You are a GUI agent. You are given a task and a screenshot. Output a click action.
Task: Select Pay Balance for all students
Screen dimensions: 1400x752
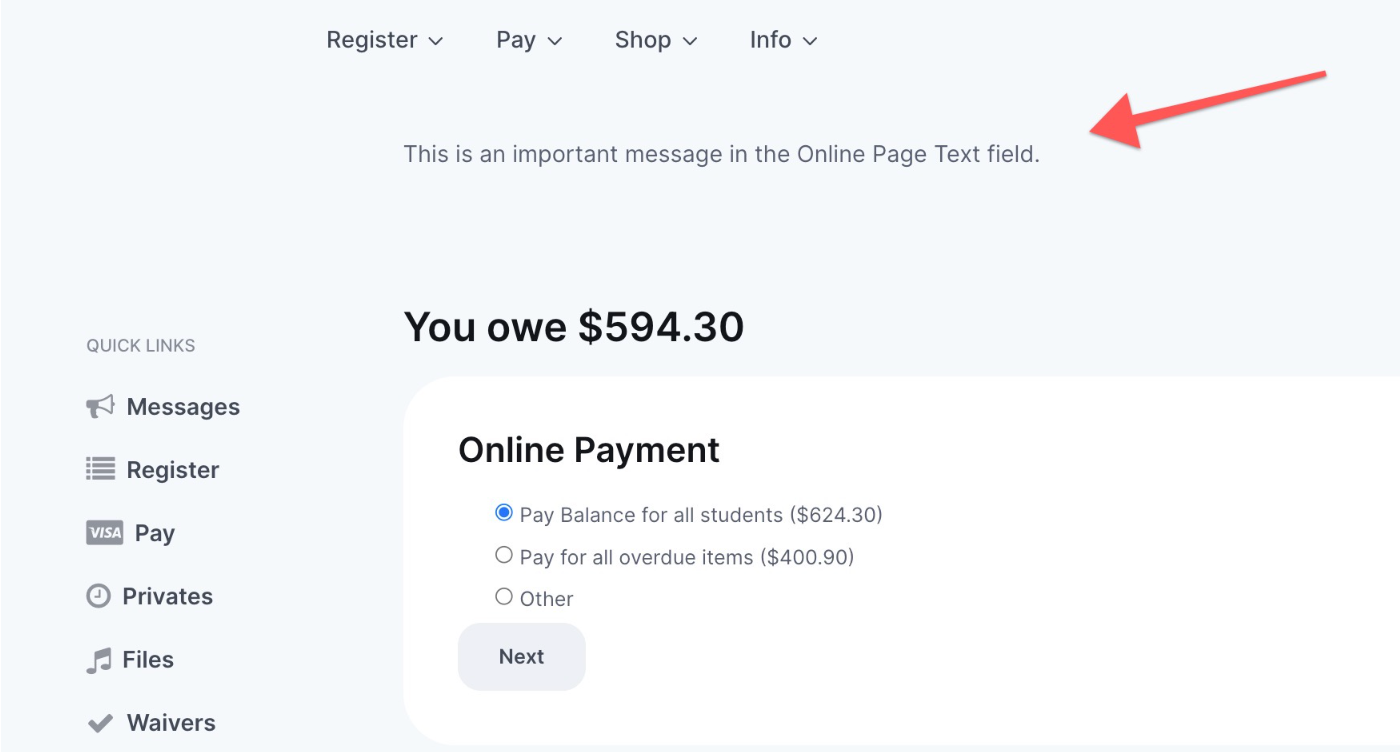[504, 513]
